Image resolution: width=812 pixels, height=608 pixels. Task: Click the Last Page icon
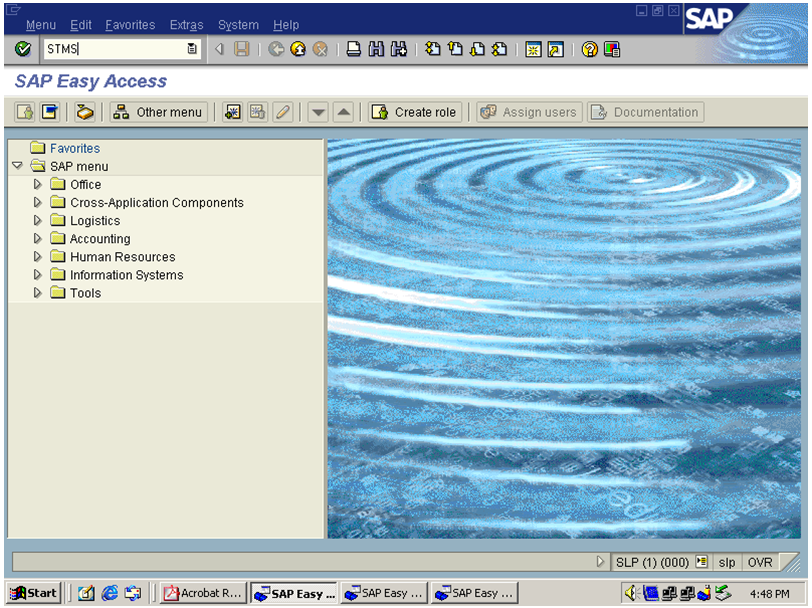tap(500, 49)
